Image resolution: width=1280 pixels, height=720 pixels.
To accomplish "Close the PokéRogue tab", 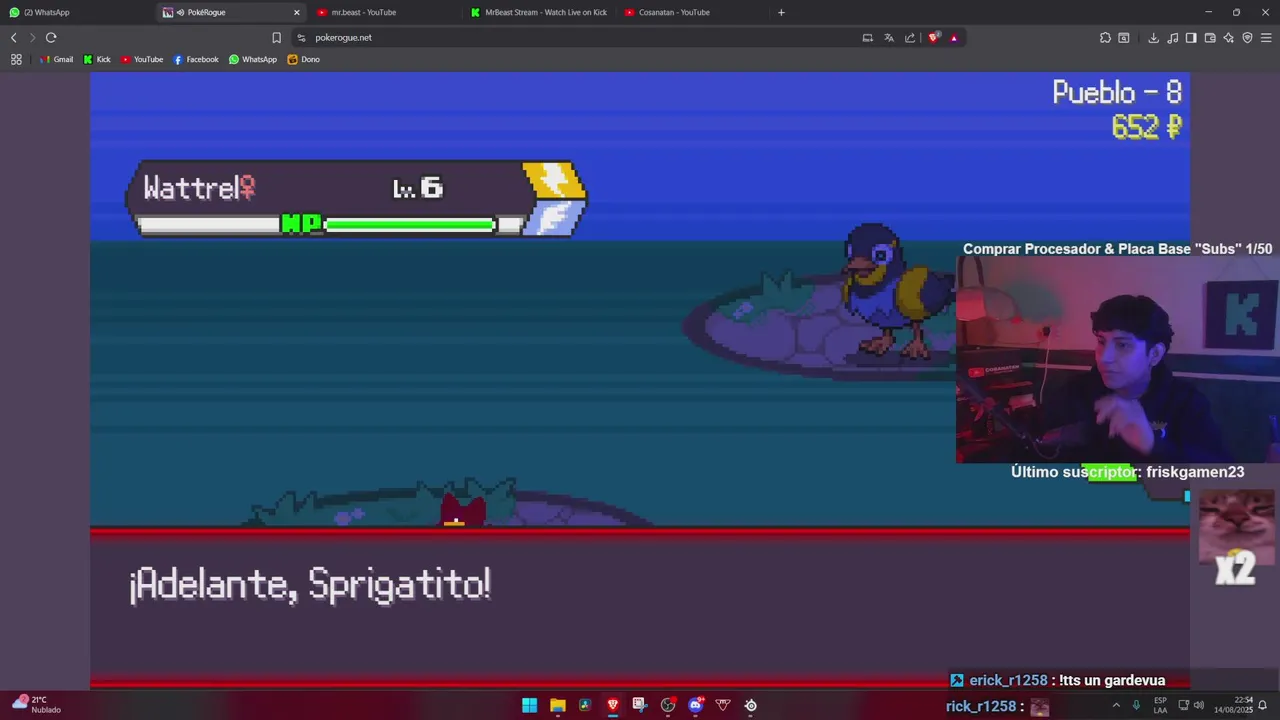I will pos(296,12).
